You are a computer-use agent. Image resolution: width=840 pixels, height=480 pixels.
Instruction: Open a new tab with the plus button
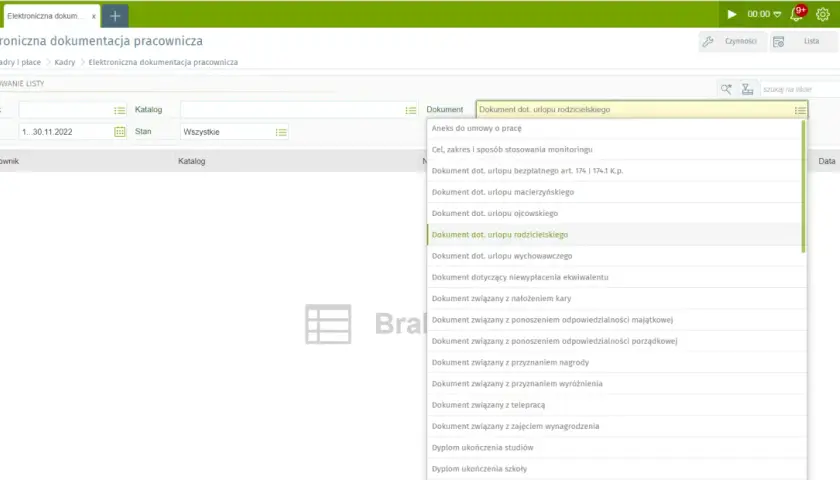tap(115, 16)
